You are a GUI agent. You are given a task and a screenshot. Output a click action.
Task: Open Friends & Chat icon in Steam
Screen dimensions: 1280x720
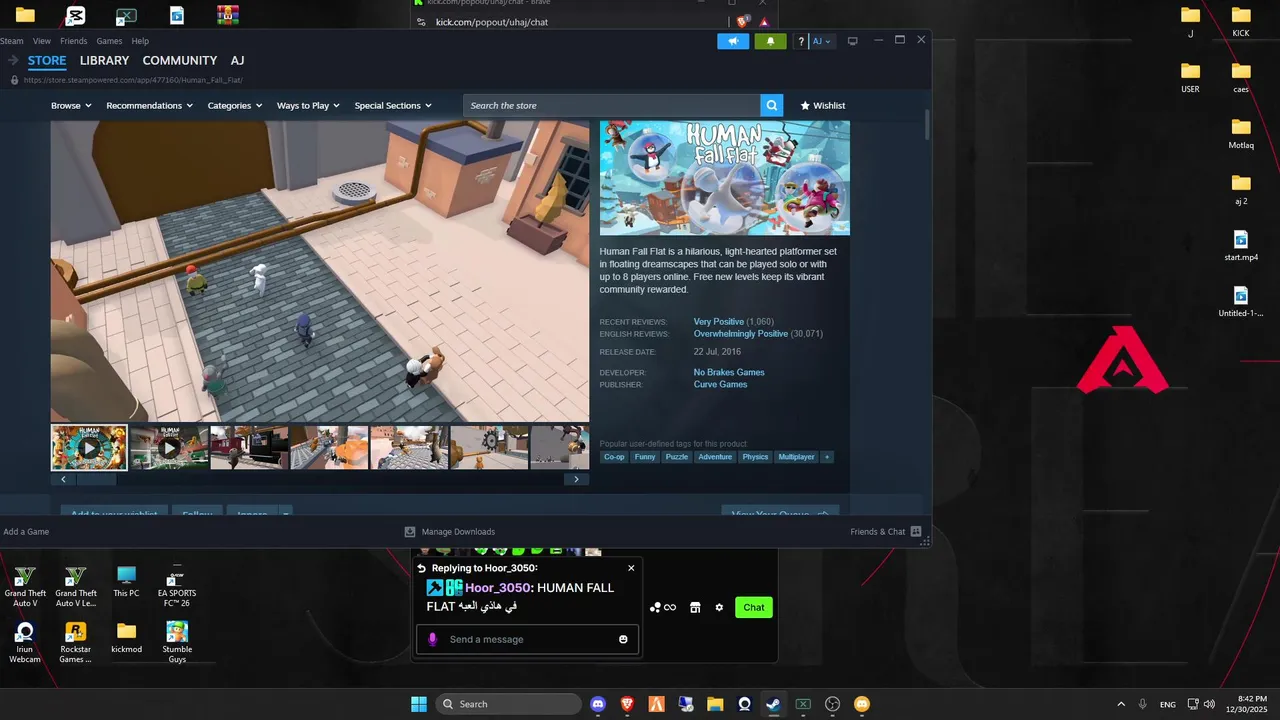pyautogui.click(x=916, y=532)
